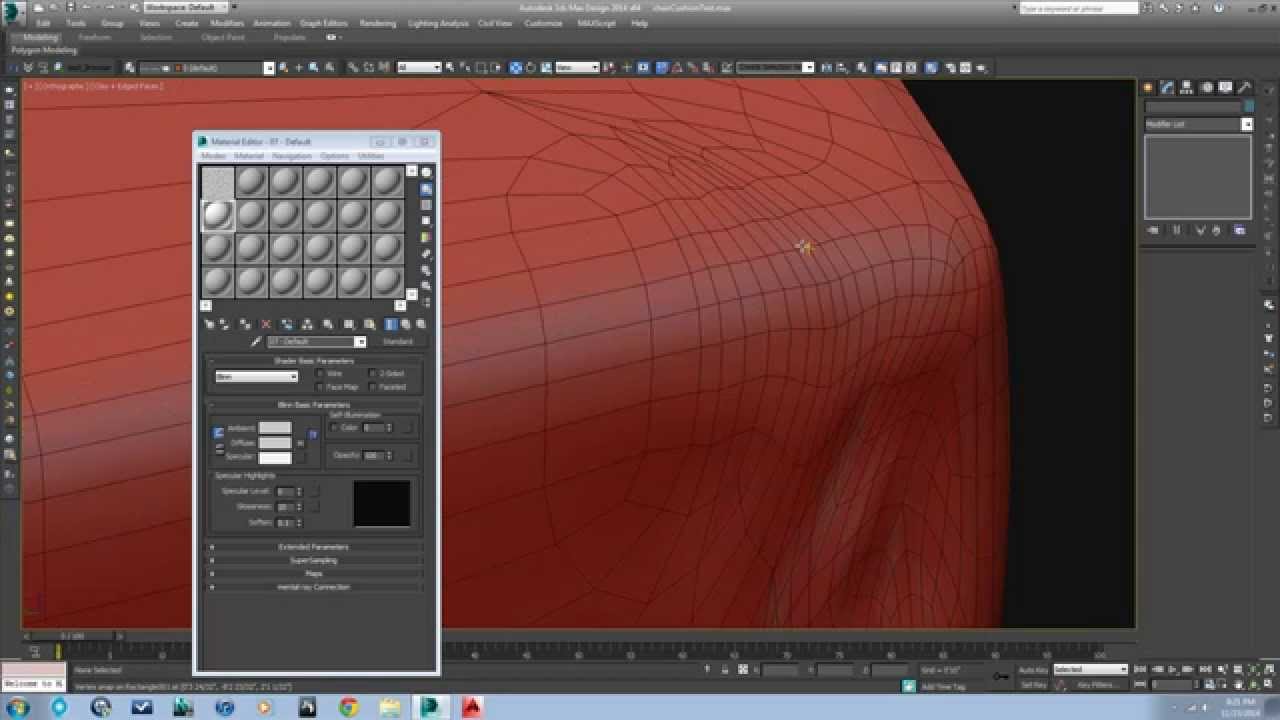The height and width of the screenshot is (720, 1280).
Task: Open the selection filter All dropdown
Action: coord(419,68)
